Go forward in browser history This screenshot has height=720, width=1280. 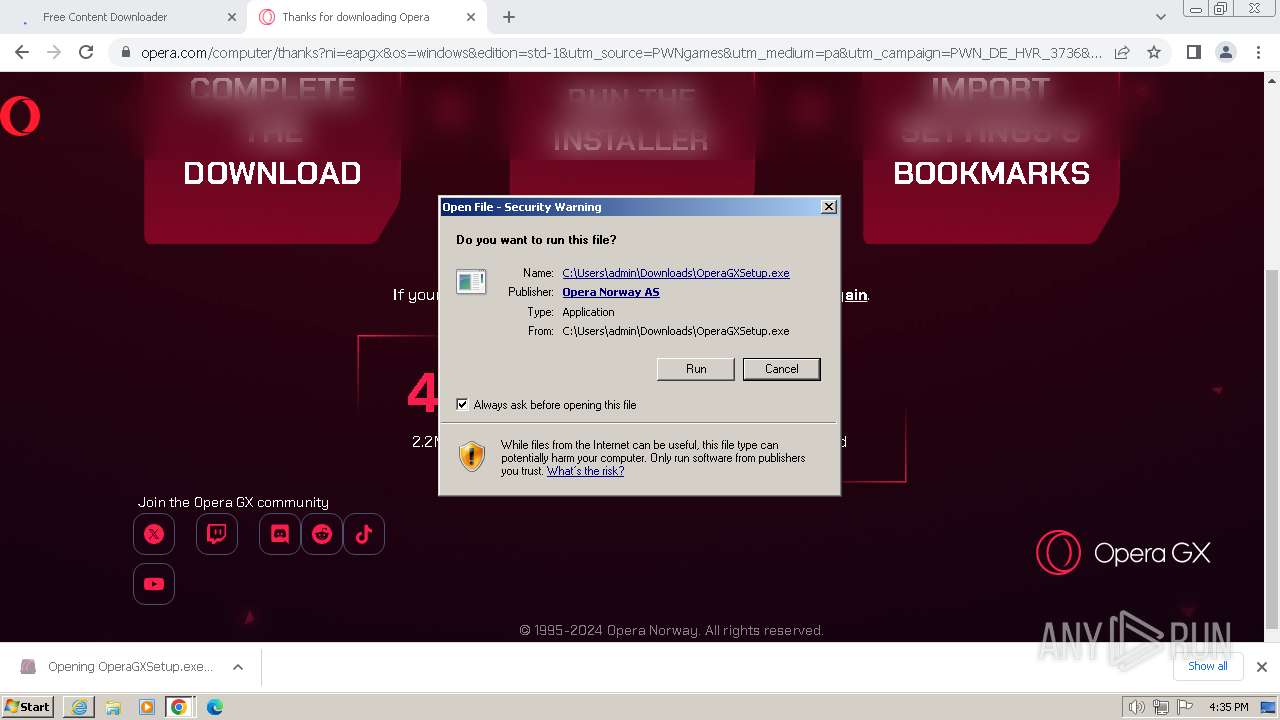pyautogui.click(x=54, y=52)
